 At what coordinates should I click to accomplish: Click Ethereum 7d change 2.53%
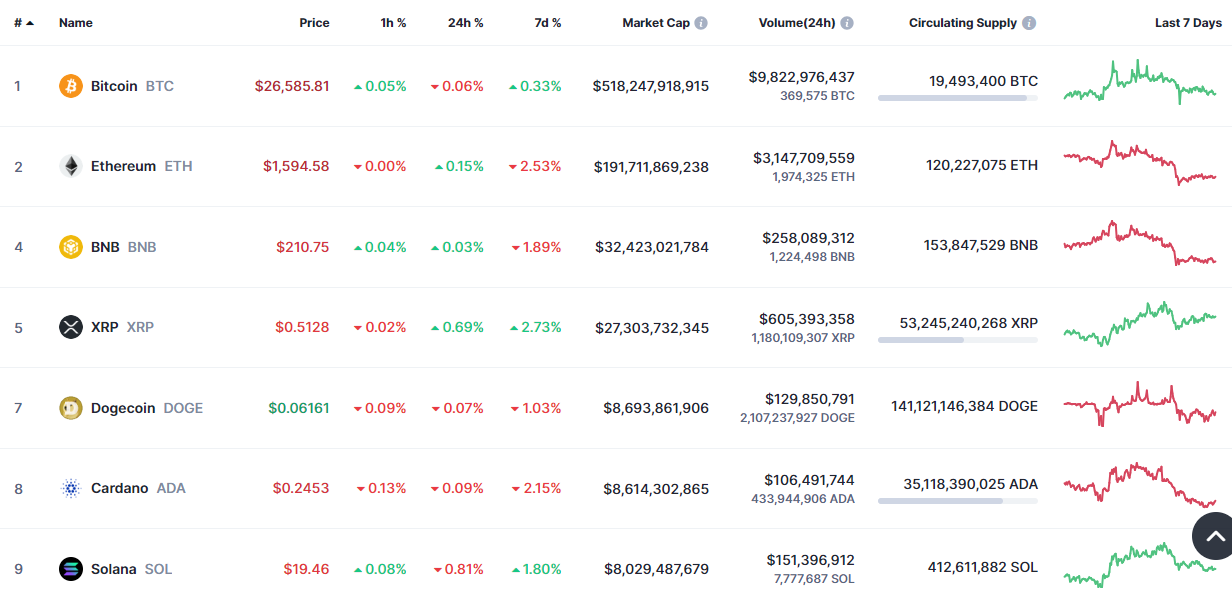[x=536, y=166]
